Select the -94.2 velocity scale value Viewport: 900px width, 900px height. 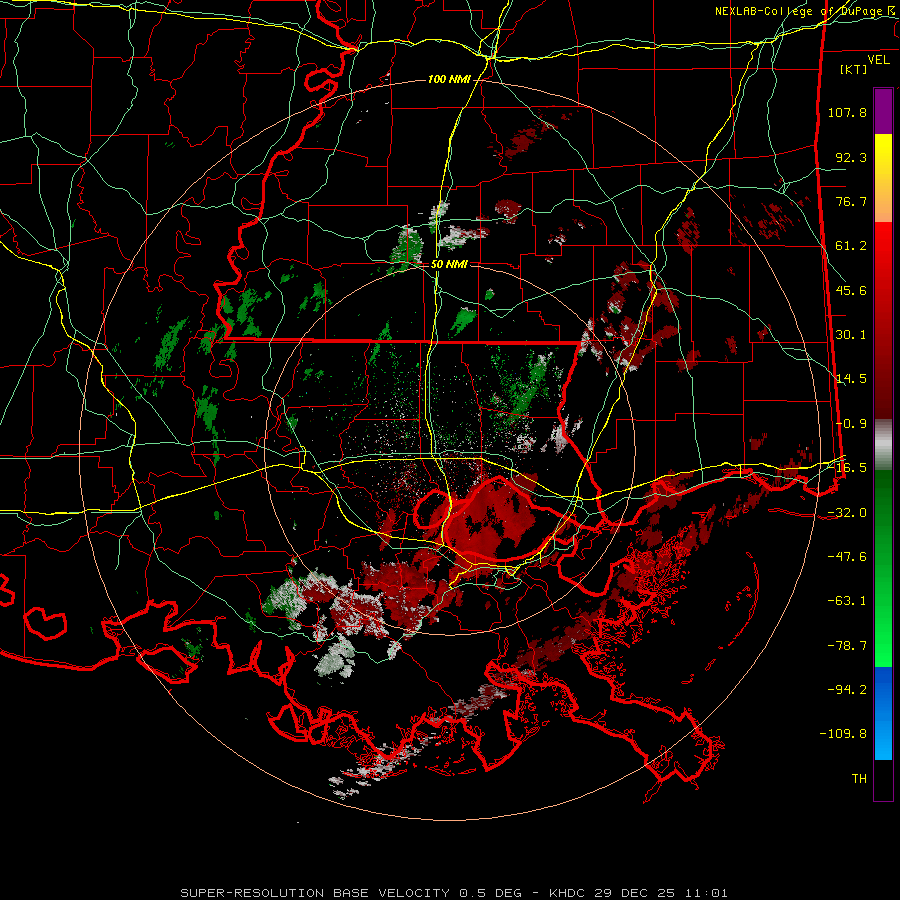click(x=847, y=690)
